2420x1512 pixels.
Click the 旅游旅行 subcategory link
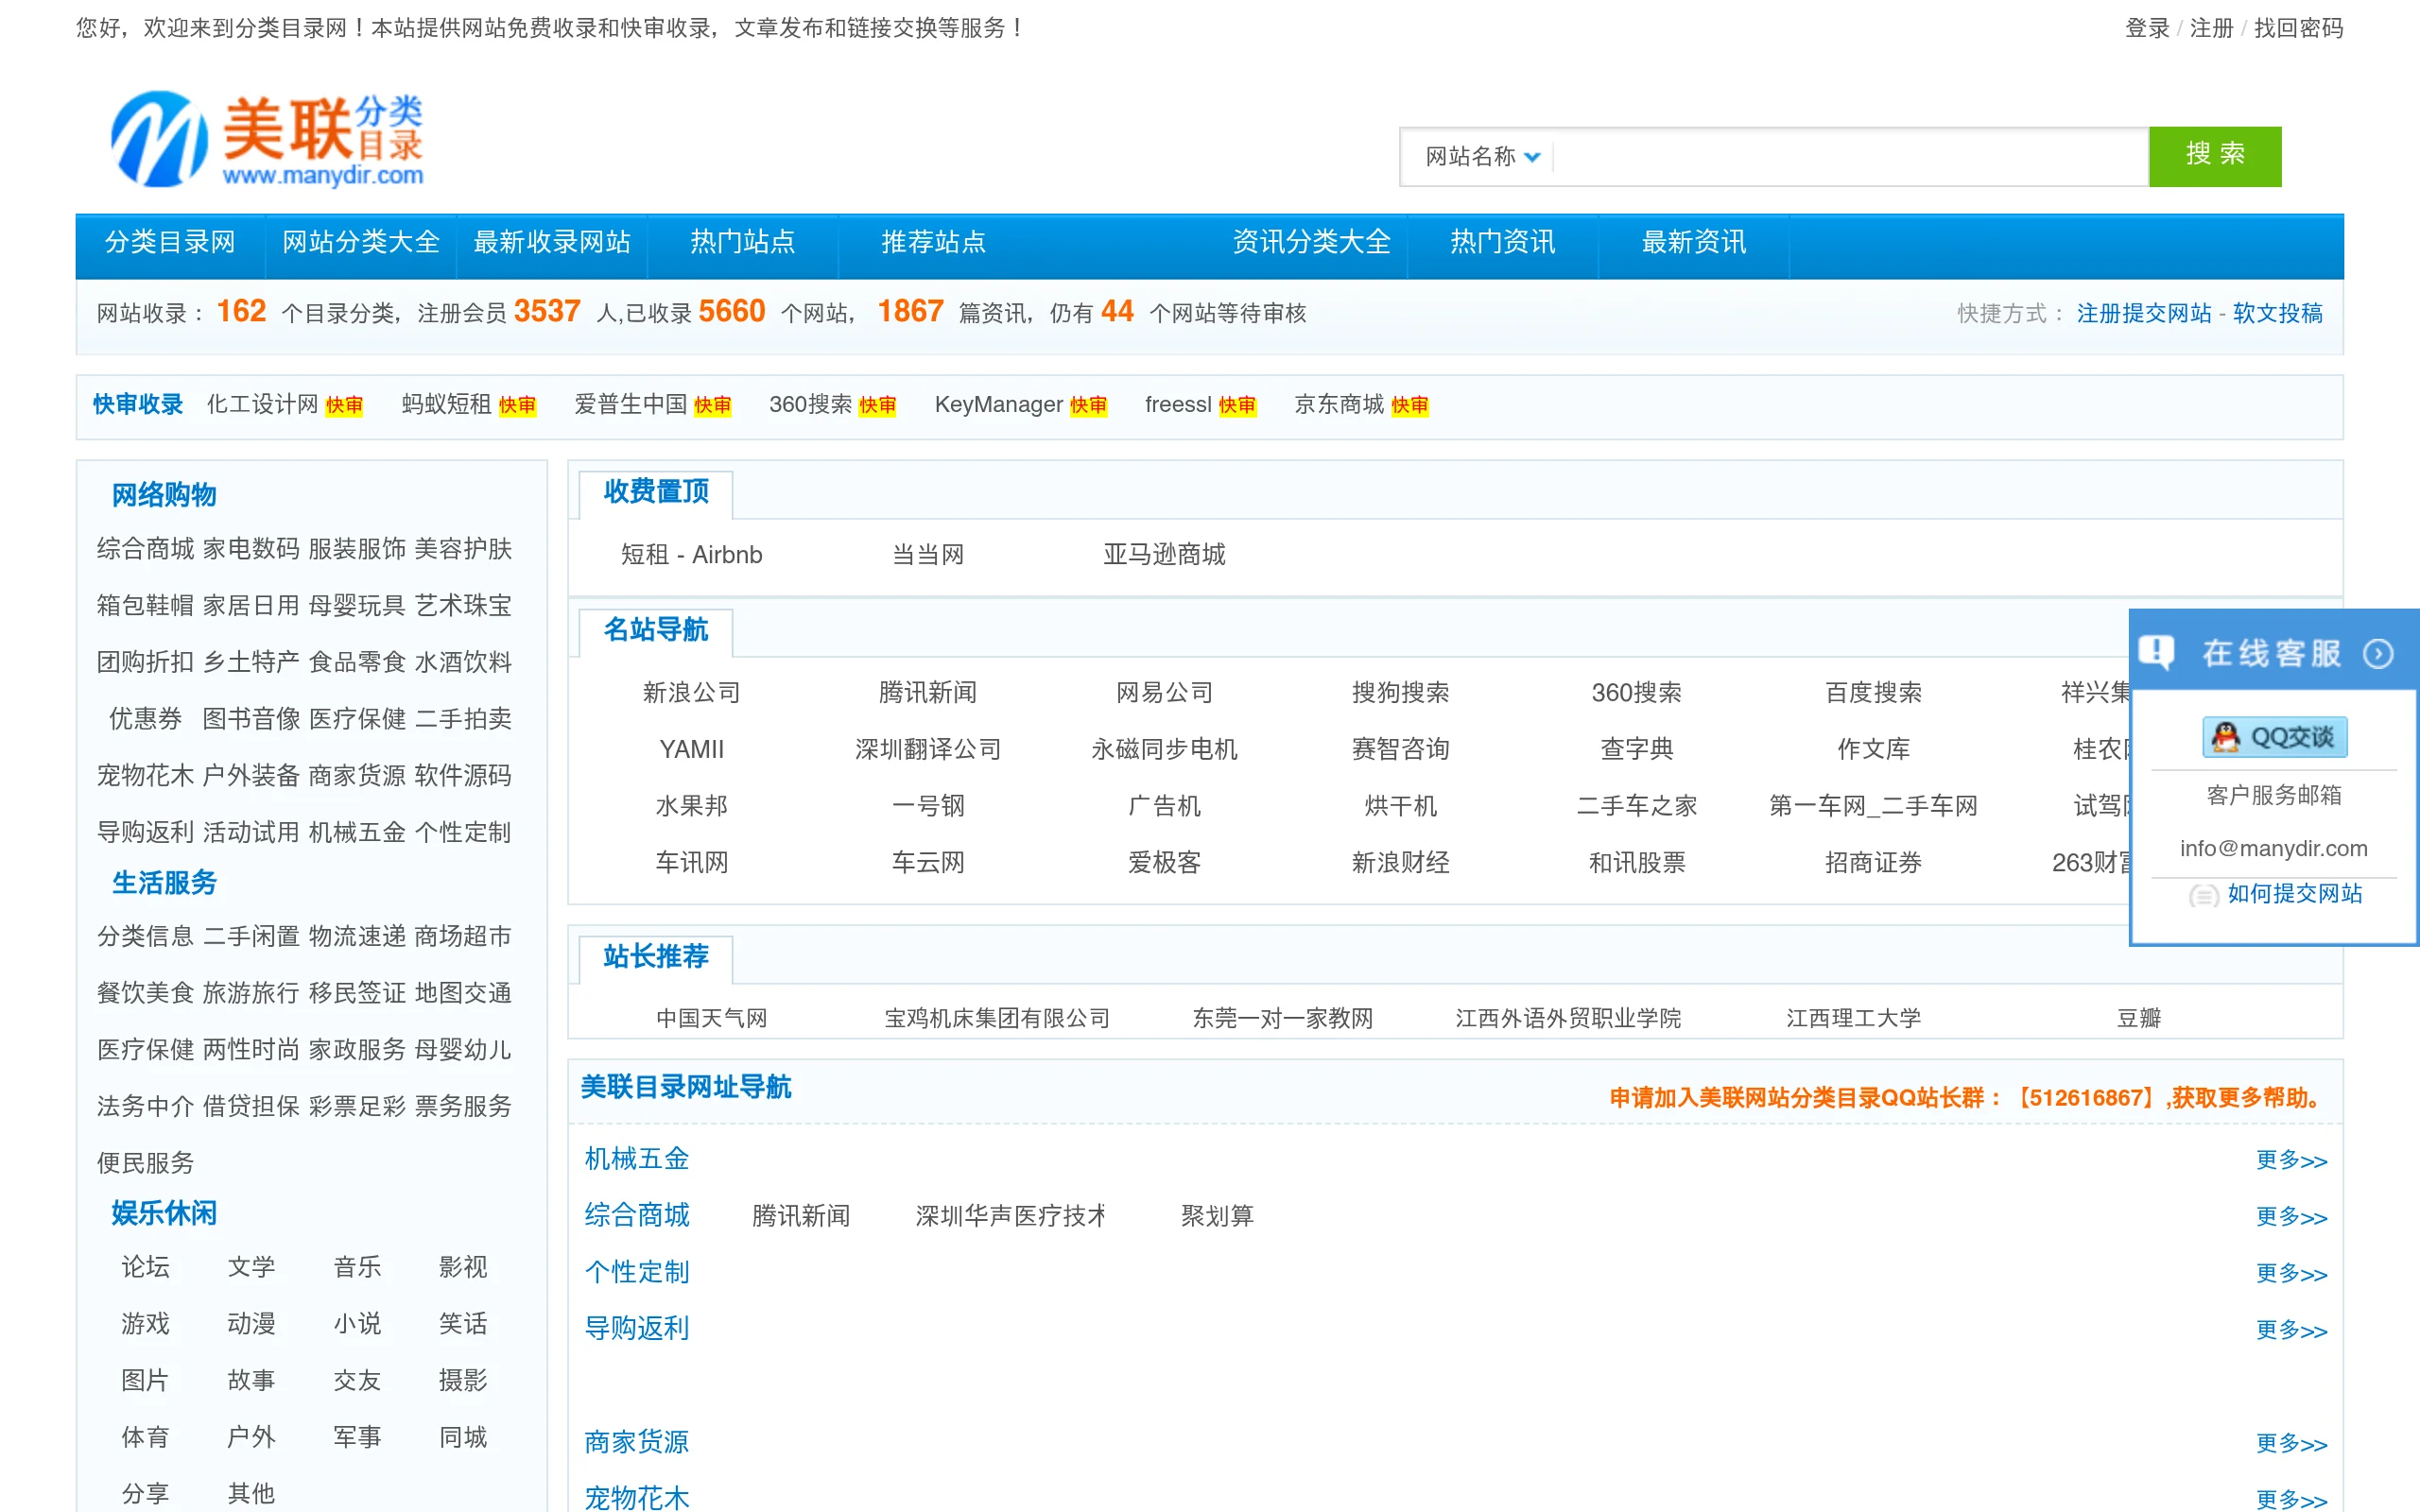251,992
